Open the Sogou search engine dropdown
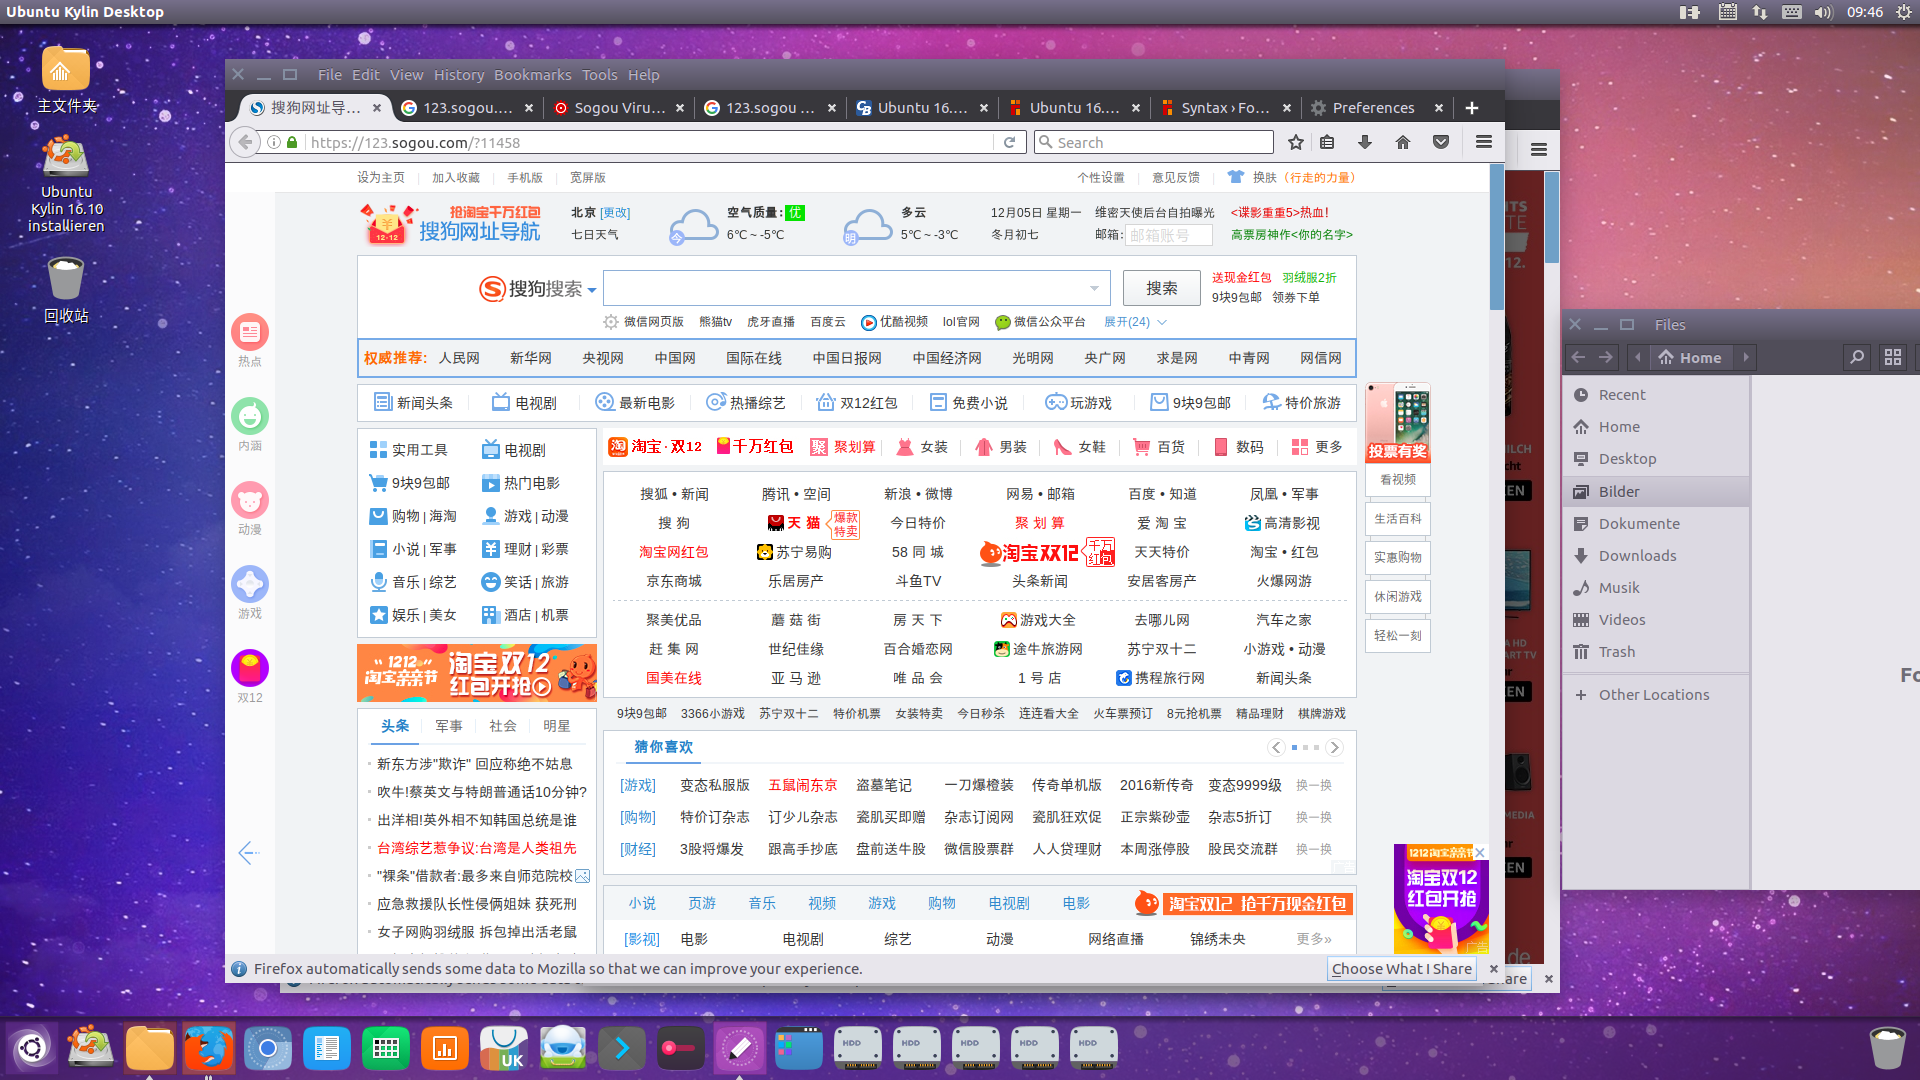This screenshot has height=1080, width=1920. point(592,290)
